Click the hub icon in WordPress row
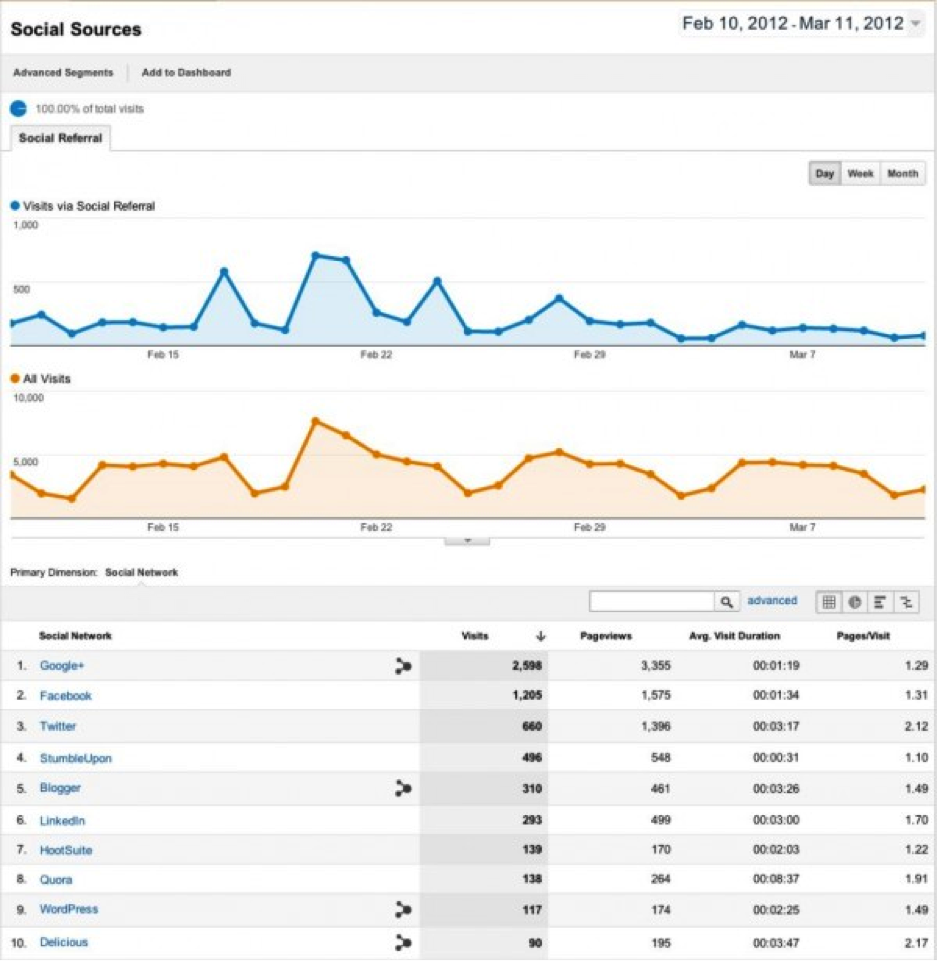This screenshot has width=937, height=961. pos(403,910)
